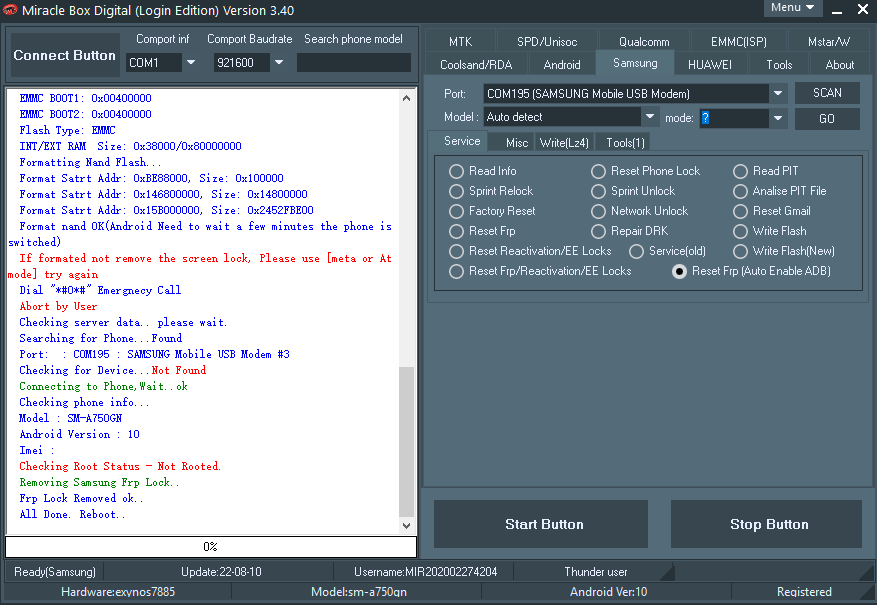The image size is (877, 605).
Task: Open the HUAWEI tab
Action: click(x=709, y=64)
